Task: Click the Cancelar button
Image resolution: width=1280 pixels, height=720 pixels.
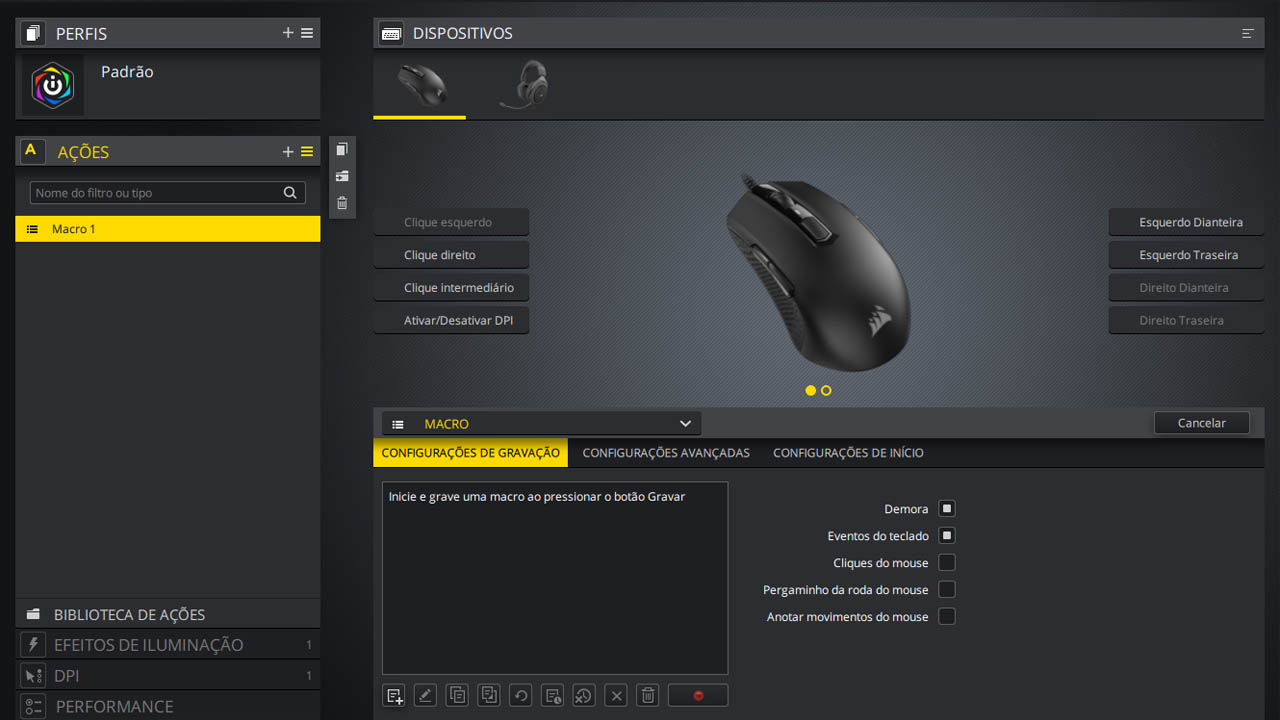Action: (x=1202, y=423)
